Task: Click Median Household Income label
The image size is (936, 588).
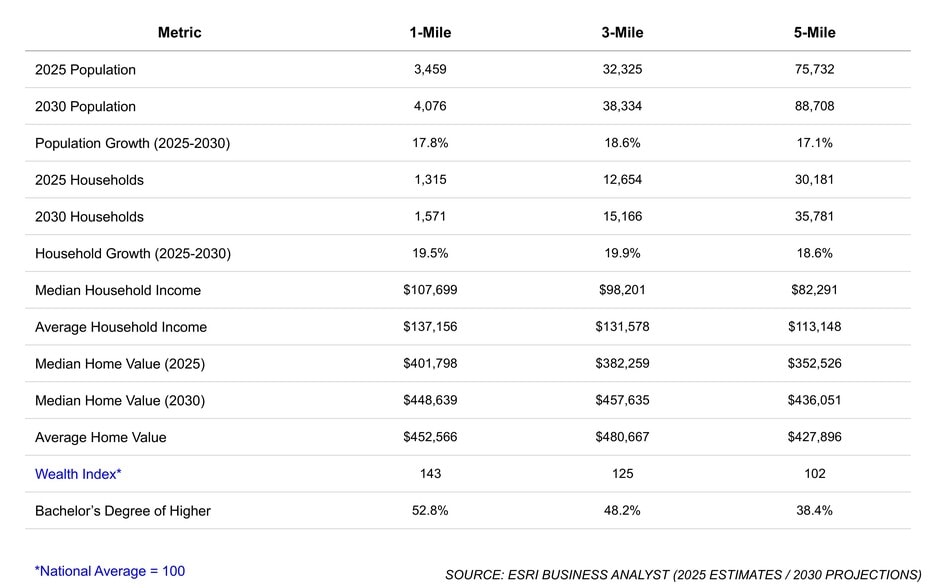Action: coord(118,290)
